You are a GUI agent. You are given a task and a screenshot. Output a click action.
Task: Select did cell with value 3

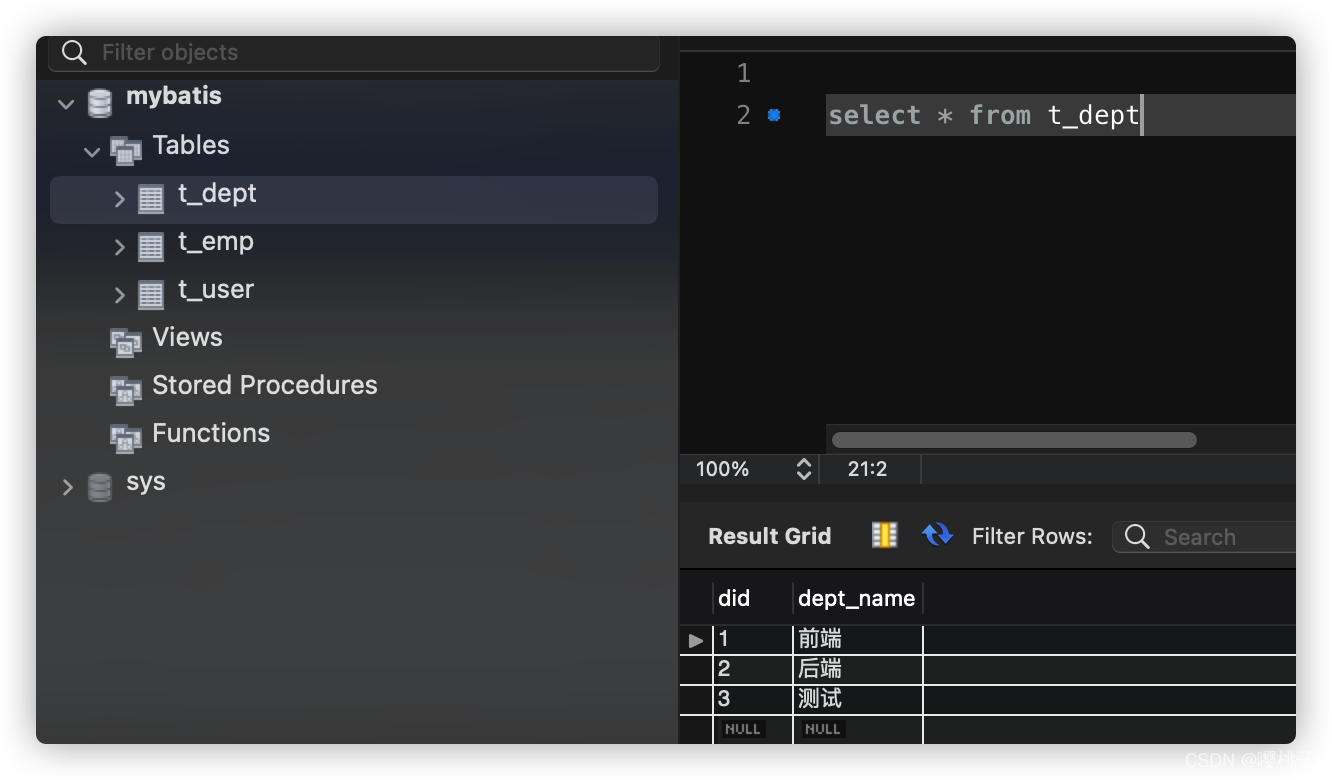(x=753, y=700)
